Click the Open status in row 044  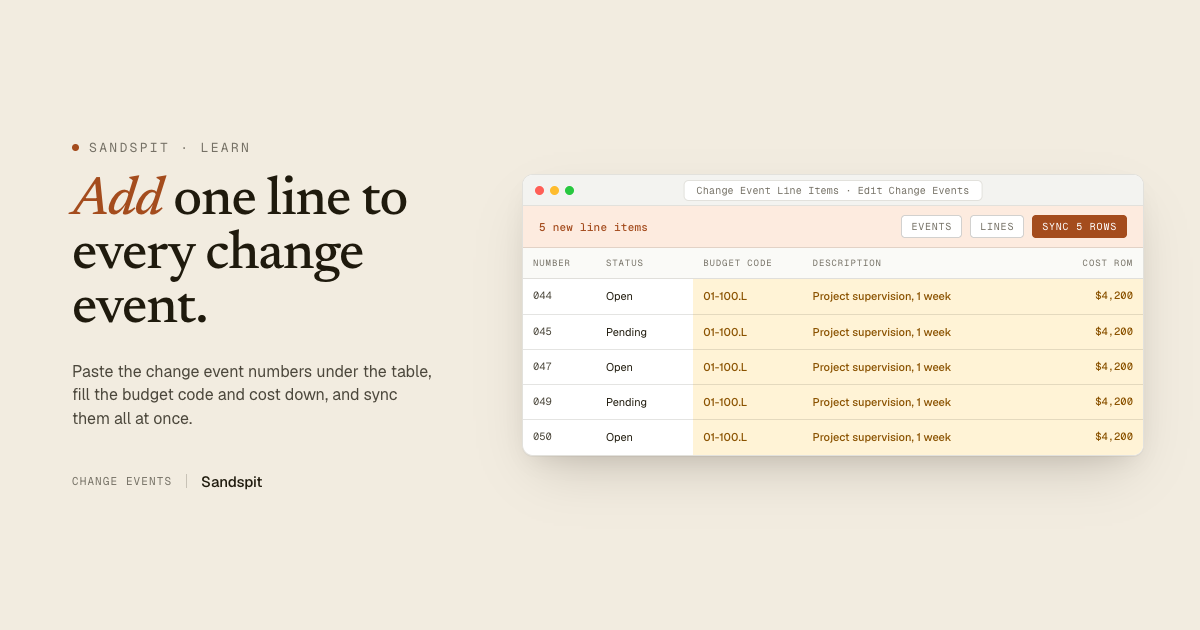[x=619, y=296]
